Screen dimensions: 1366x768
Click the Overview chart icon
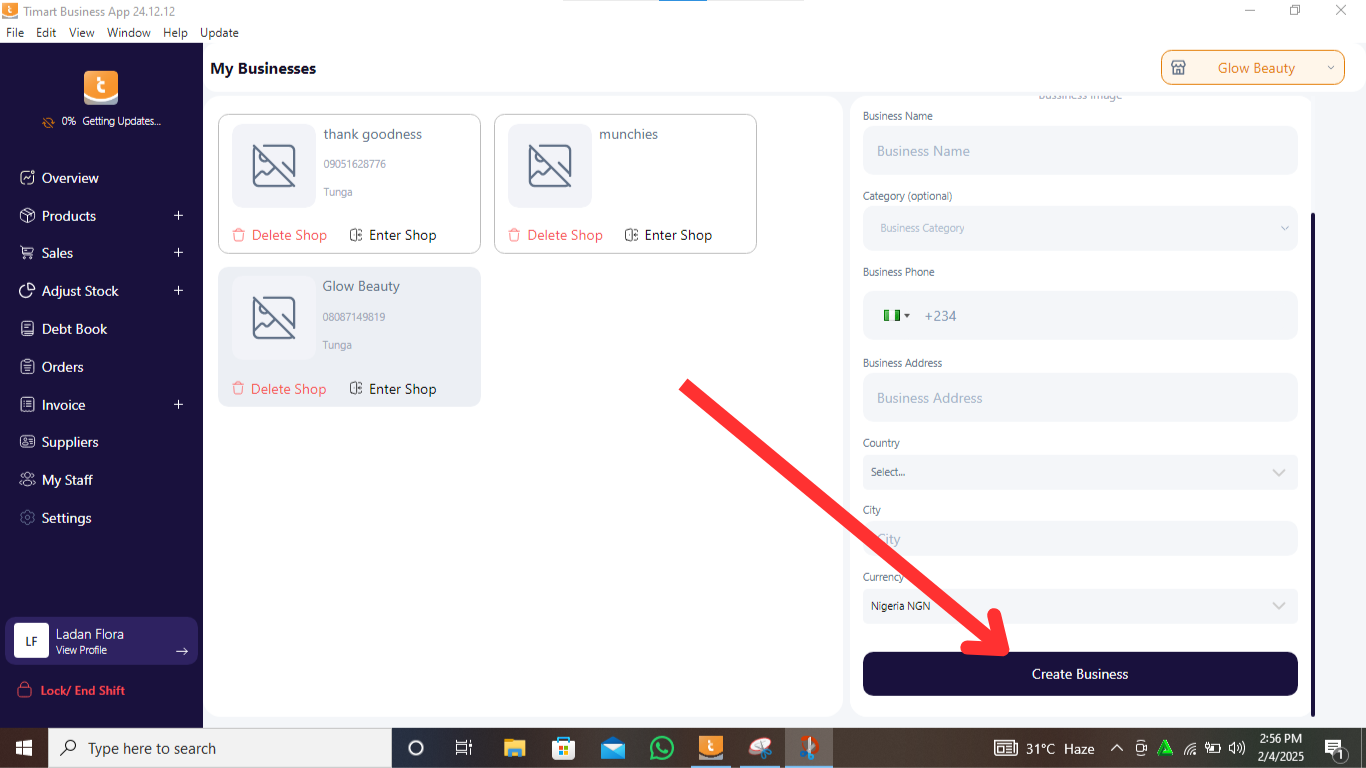point(28,178)
